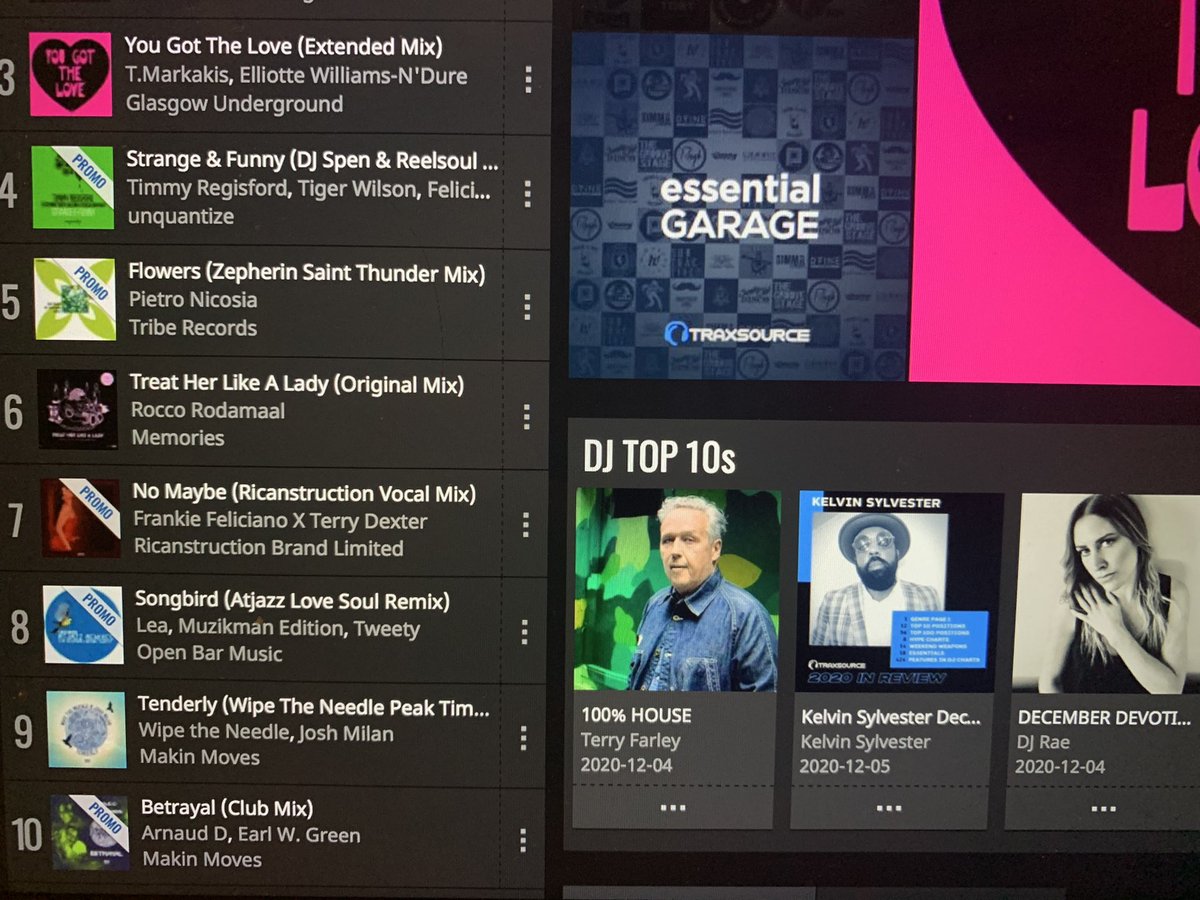Click Betrayal track cover artwork

coord(89,832)
